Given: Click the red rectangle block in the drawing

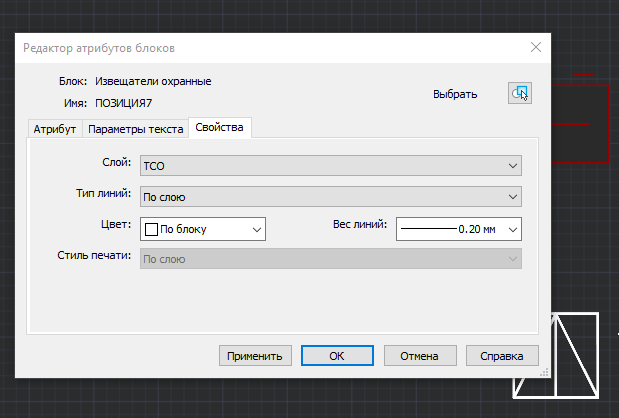Looking at the screenshot, I should 580,124.
